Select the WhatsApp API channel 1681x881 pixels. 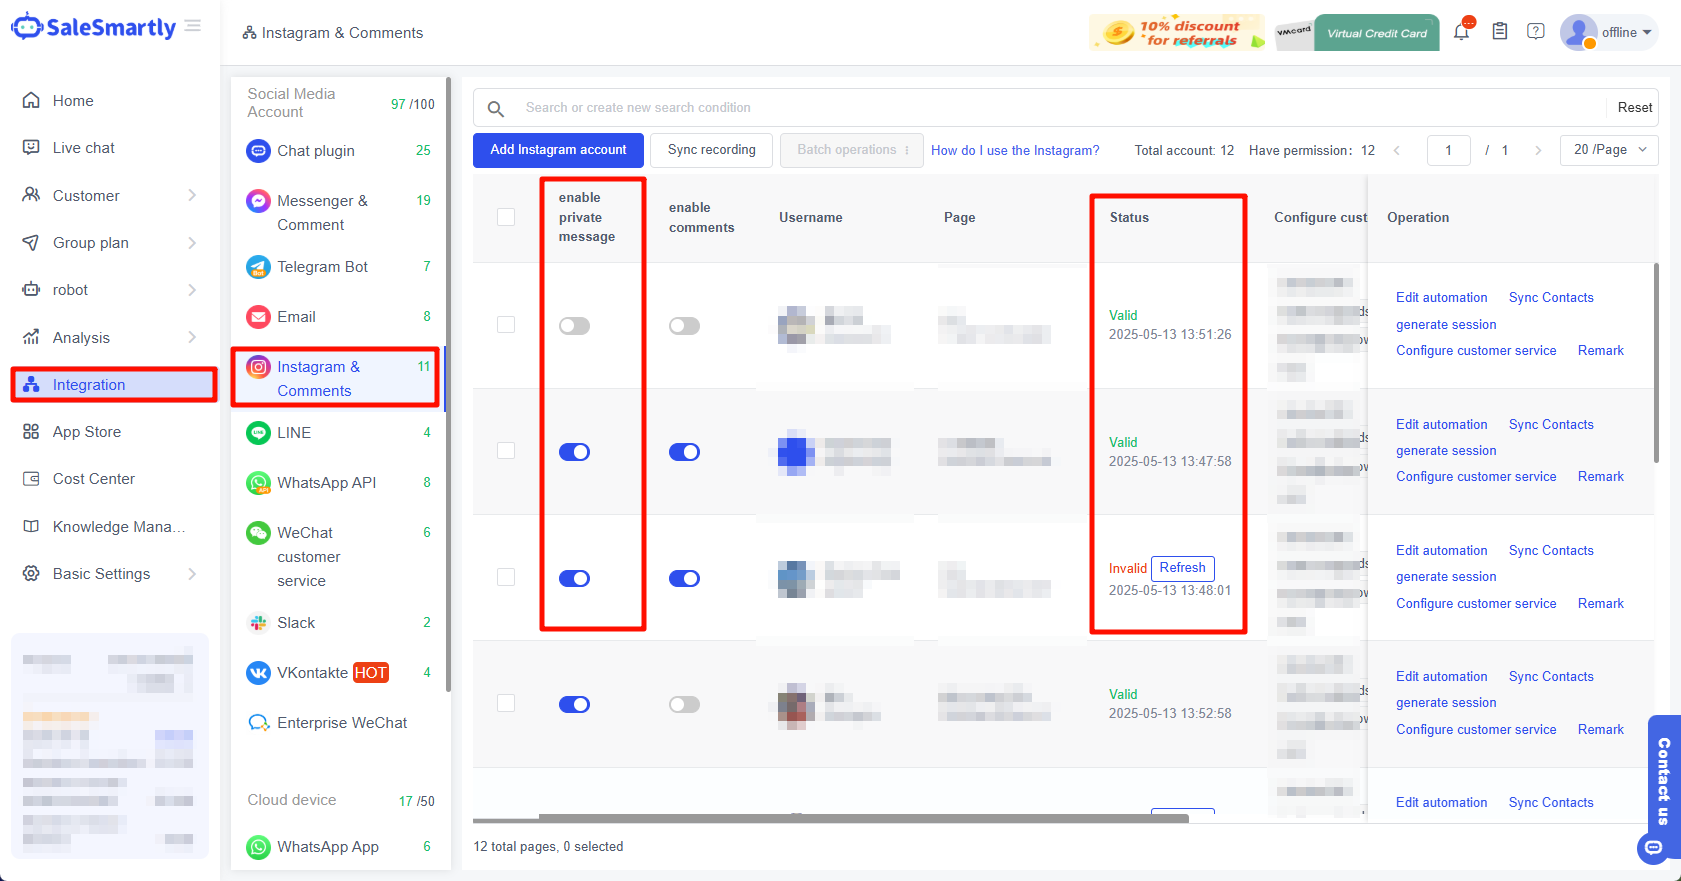[x=326, y=483]
